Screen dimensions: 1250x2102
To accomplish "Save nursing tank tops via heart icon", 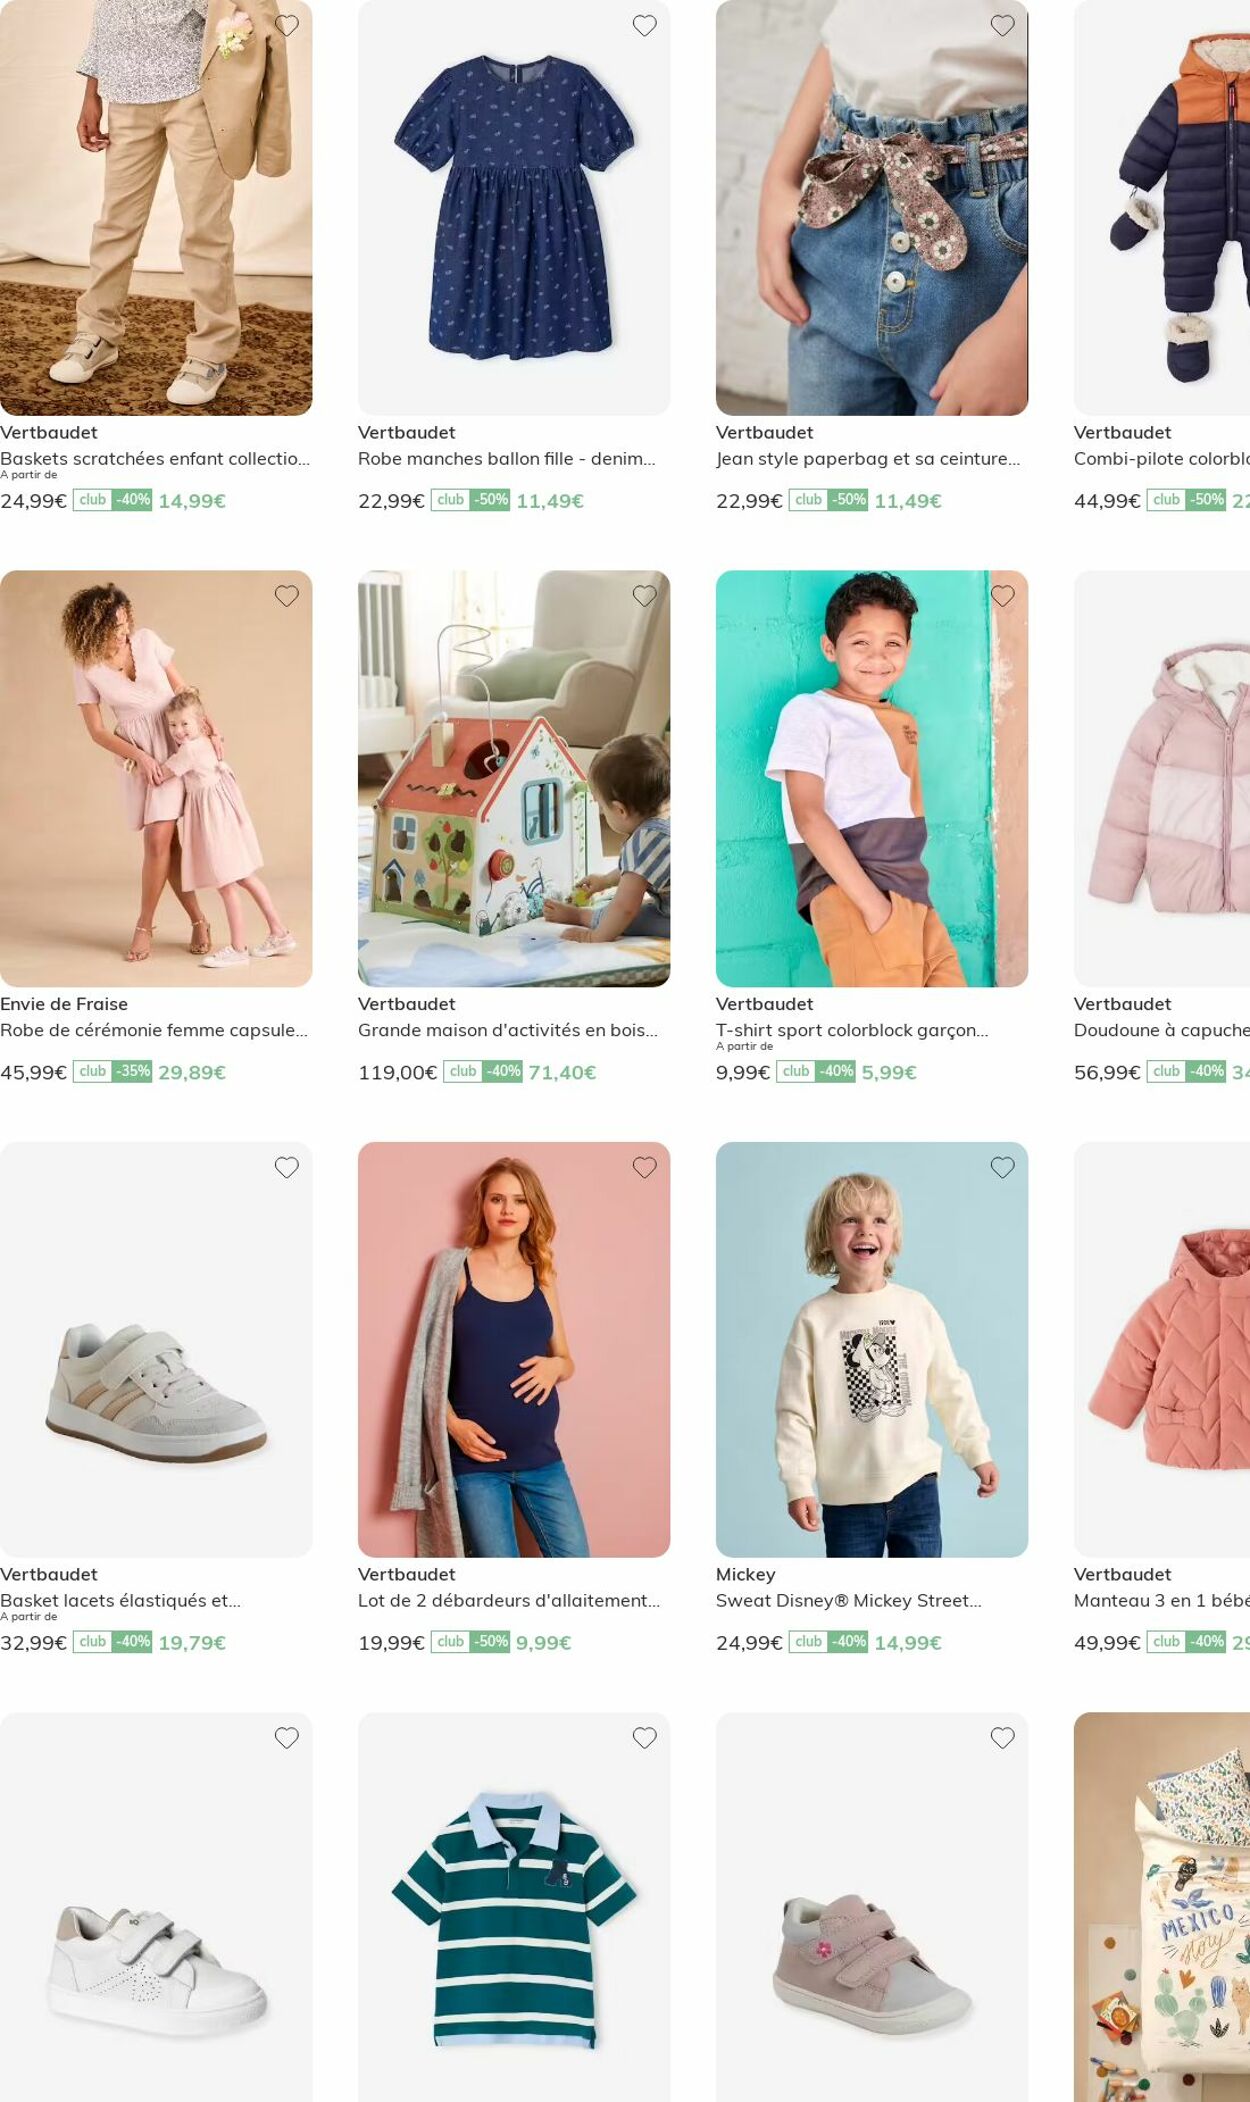I will [x=645, y=1167].
